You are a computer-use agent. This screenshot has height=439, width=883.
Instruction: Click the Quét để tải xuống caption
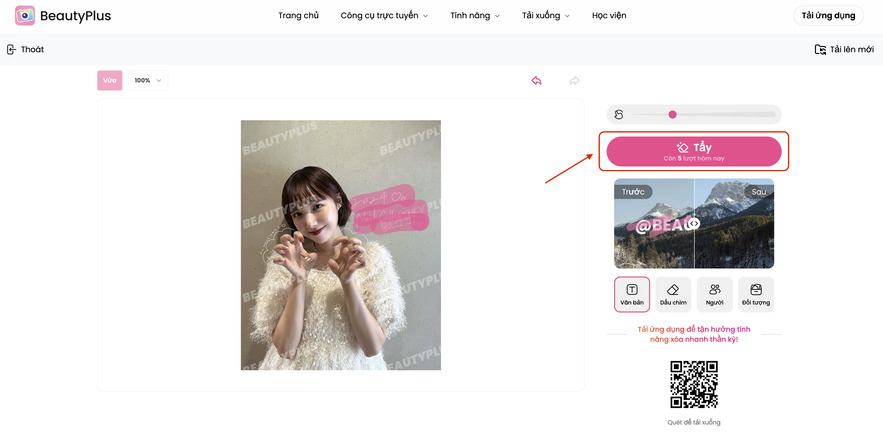point(694,422)
